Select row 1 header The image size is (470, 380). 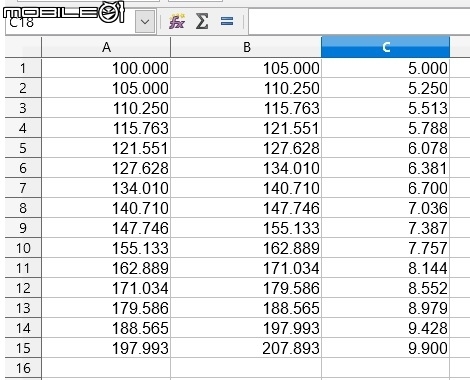click(23, 68)
